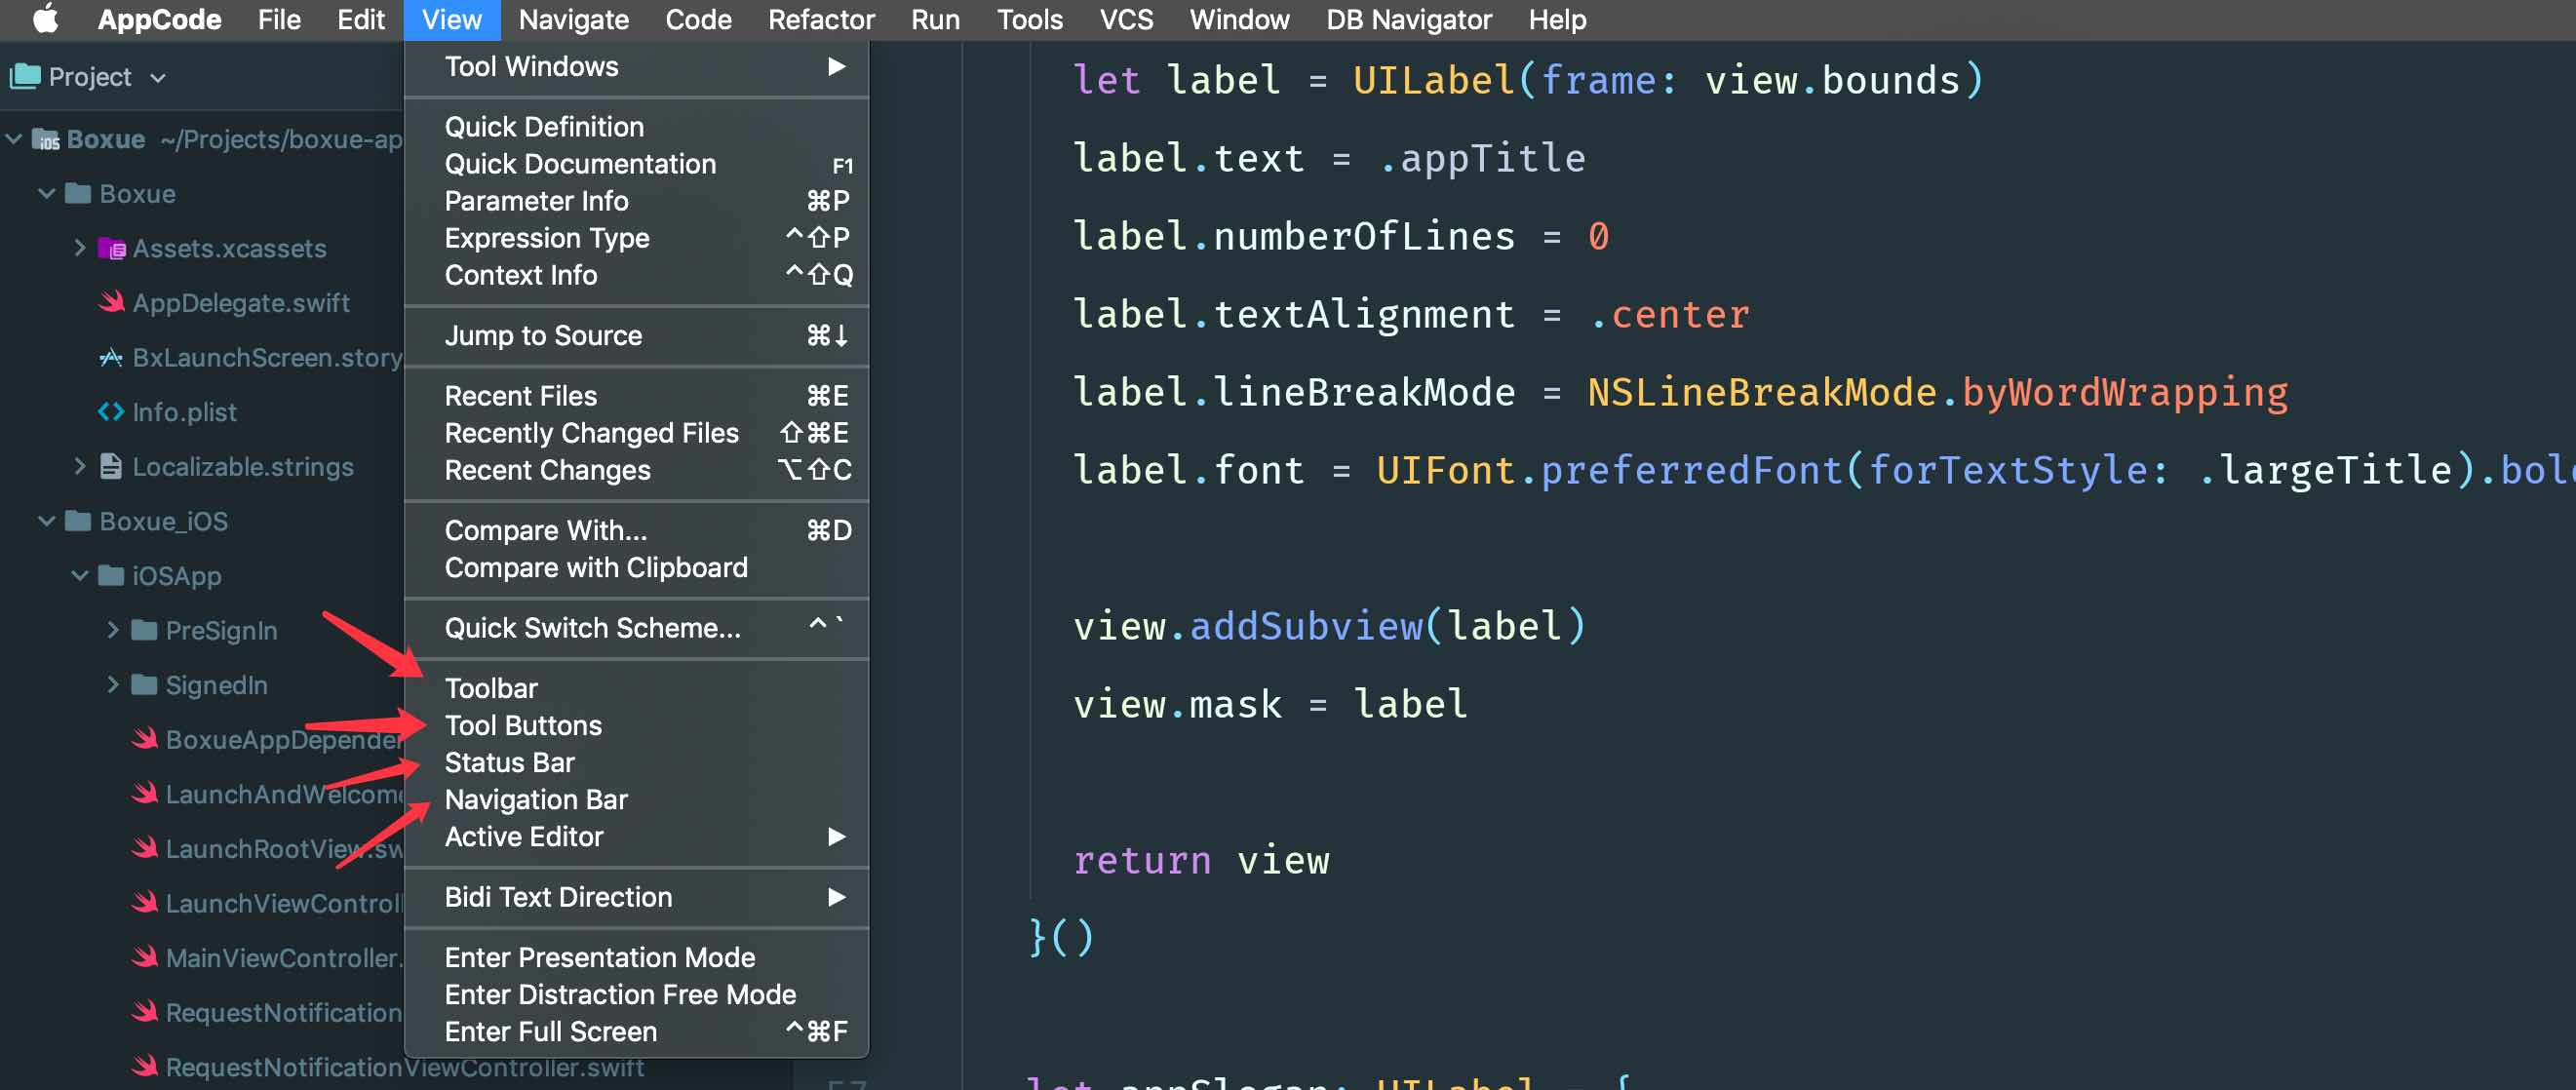The image size is (2576, 1090).
Task: Select Parameter Info menu item
Action: (x=636, y=201)
